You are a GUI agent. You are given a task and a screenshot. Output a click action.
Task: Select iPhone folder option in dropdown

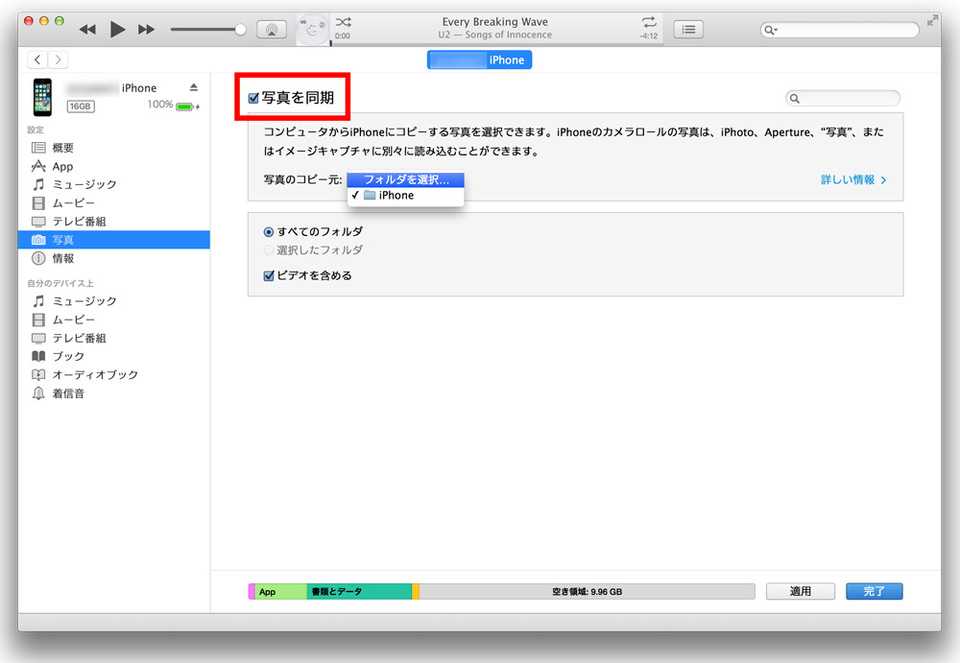[x=405, y=195]
